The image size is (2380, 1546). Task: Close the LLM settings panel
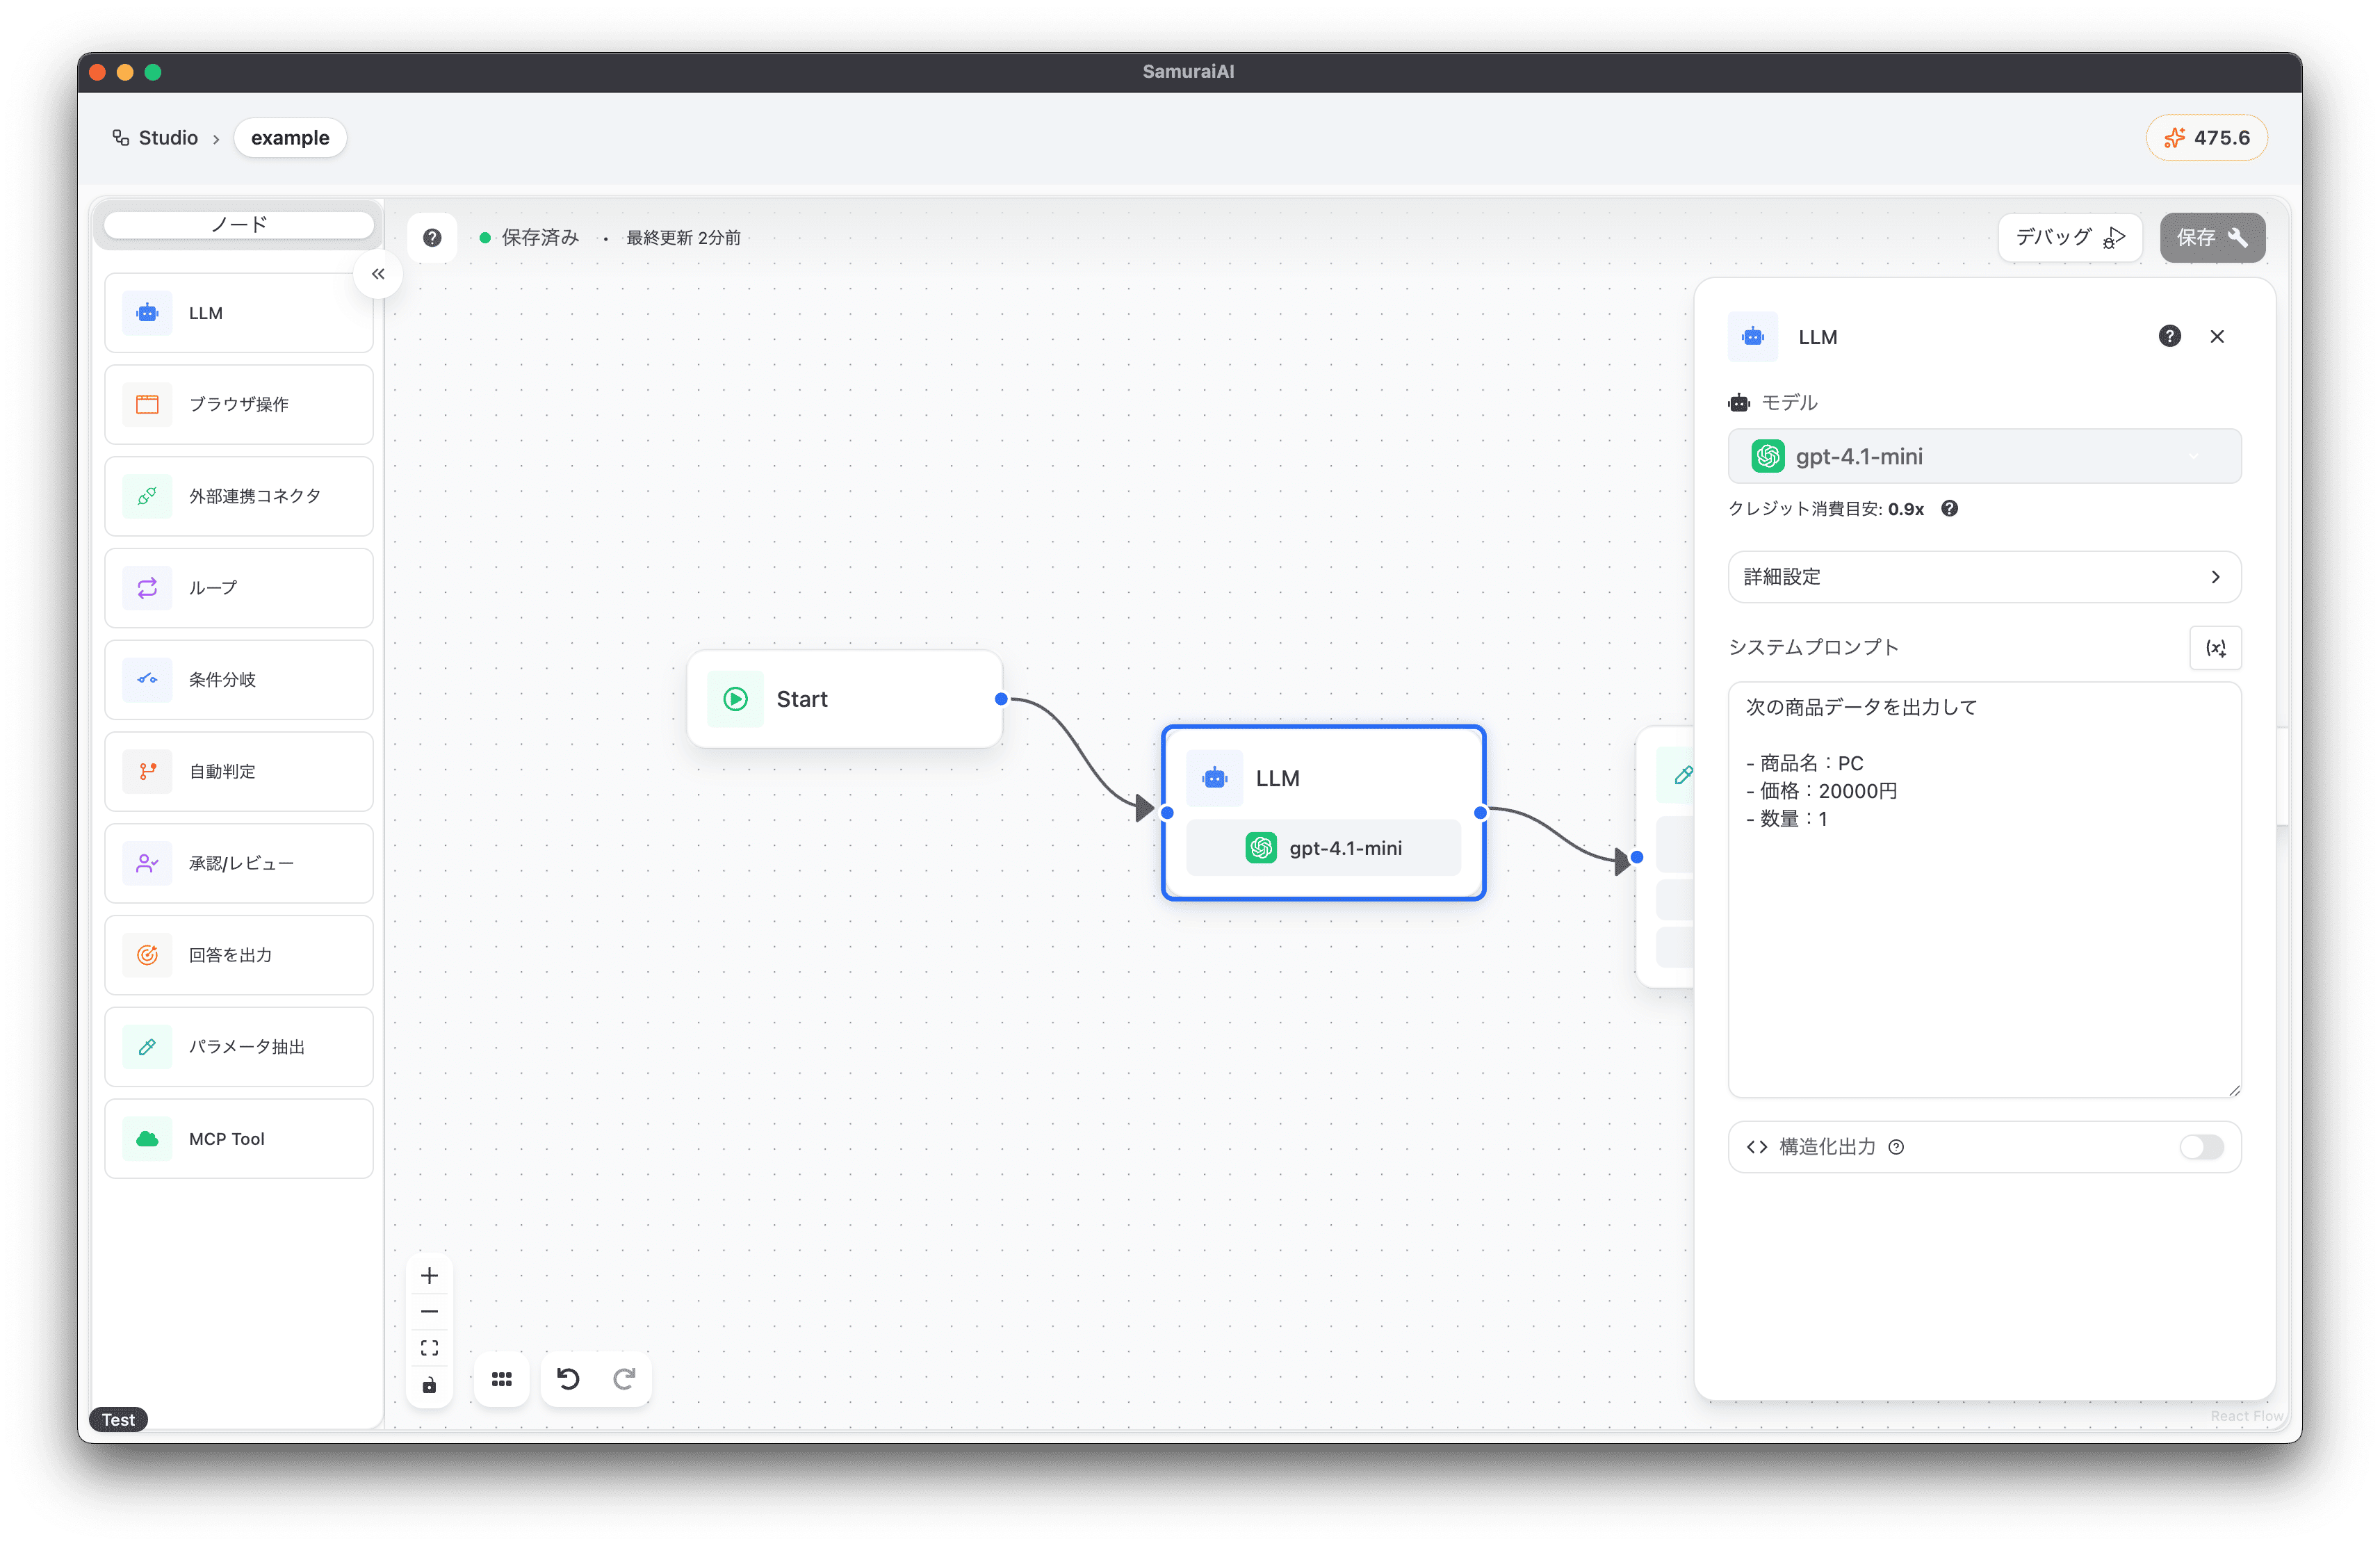click(x=2217, y=336)
